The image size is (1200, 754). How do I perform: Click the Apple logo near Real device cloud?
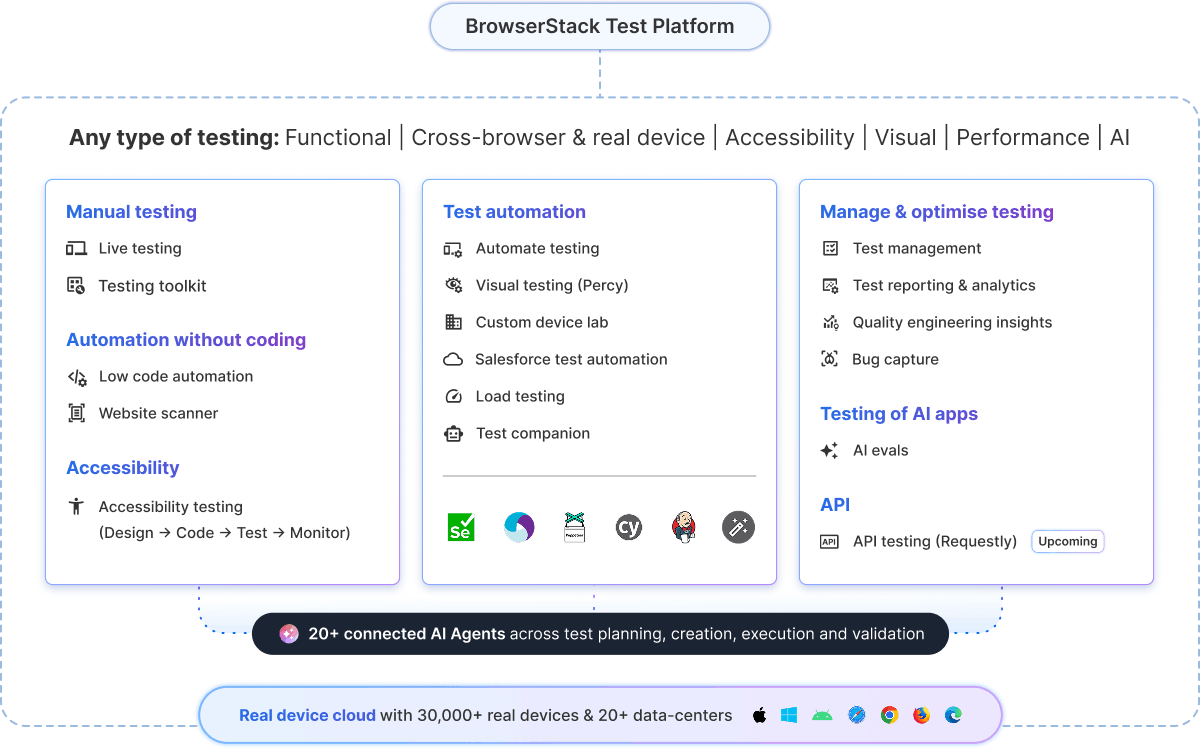(x=759, y=715)
